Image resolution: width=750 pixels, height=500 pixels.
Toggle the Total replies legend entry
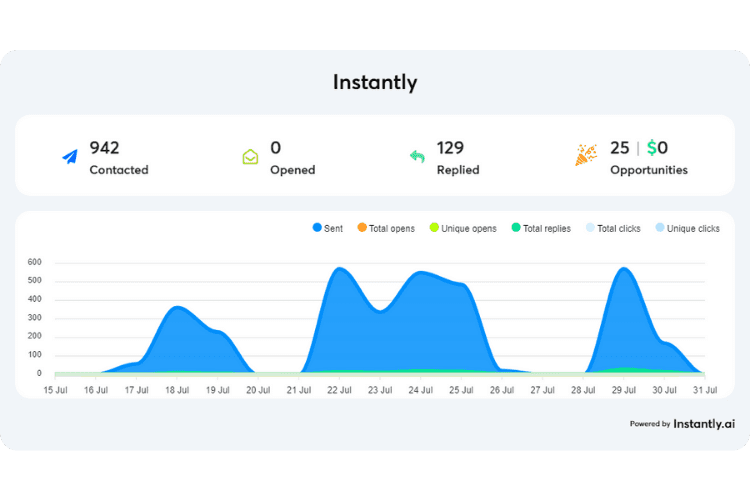[x=541, y=228]
